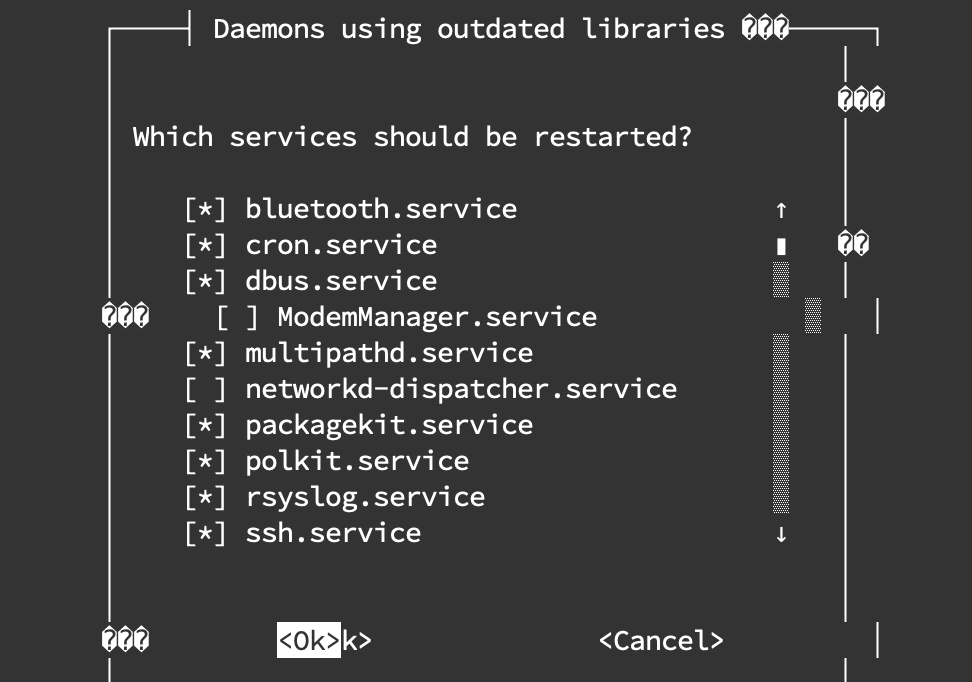Viewport: 972px width, 682px height.
Task: Toggle multipathd.service checkbox off
Action: tap(205, 353)
